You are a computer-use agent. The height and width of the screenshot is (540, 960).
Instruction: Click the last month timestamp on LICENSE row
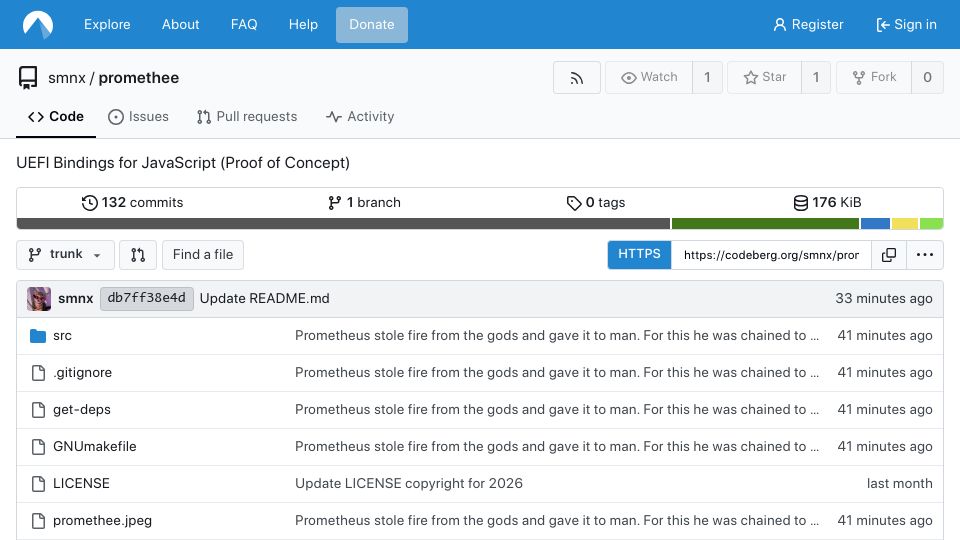coord(899,484)
